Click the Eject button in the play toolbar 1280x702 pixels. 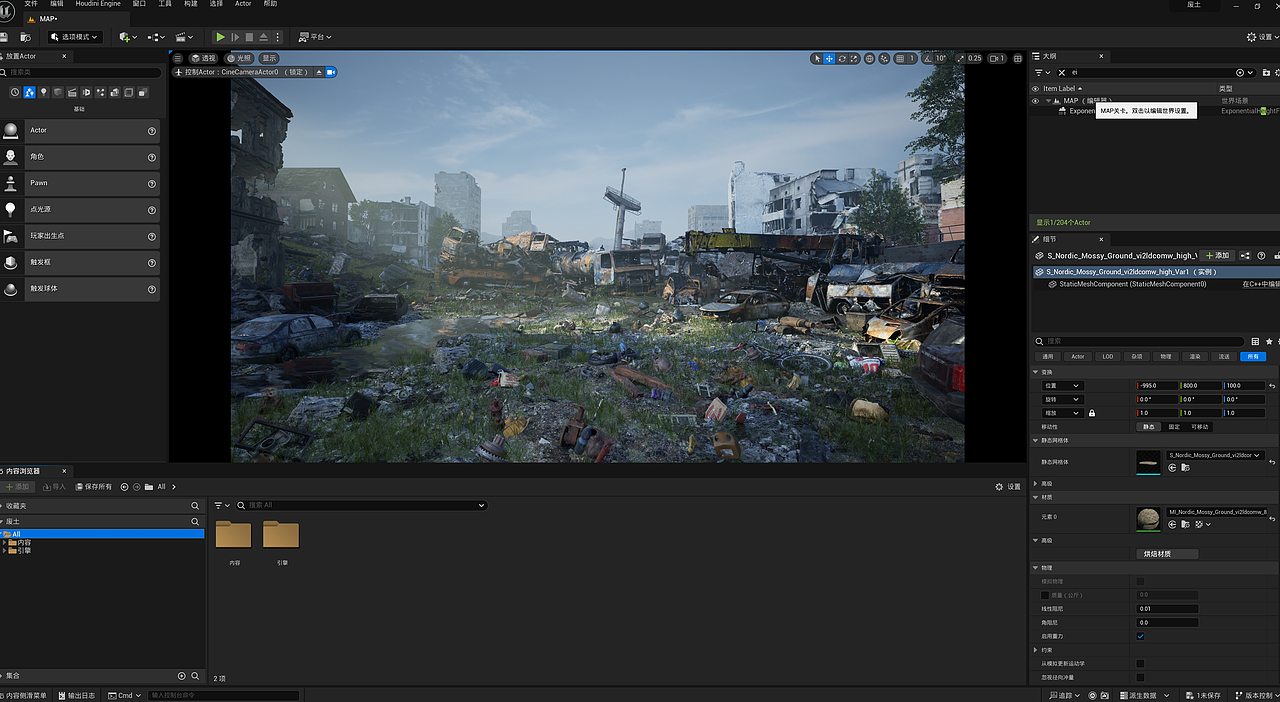[x=263, y=37]
